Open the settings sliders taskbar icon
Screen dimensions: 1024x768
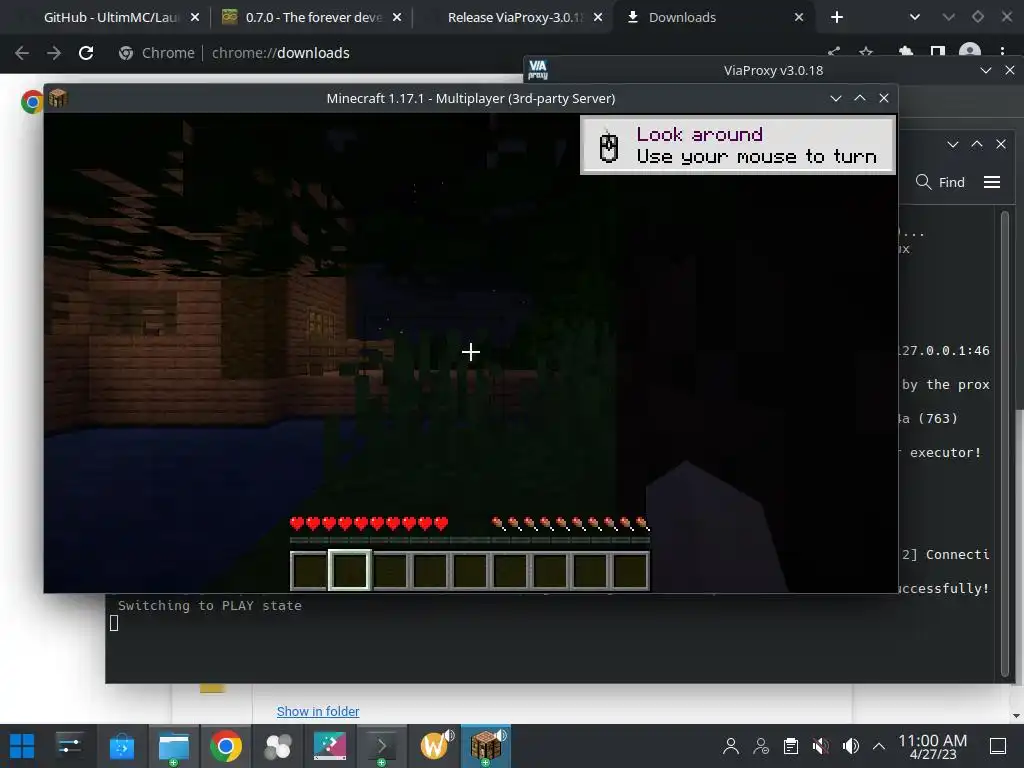point(69,746)
